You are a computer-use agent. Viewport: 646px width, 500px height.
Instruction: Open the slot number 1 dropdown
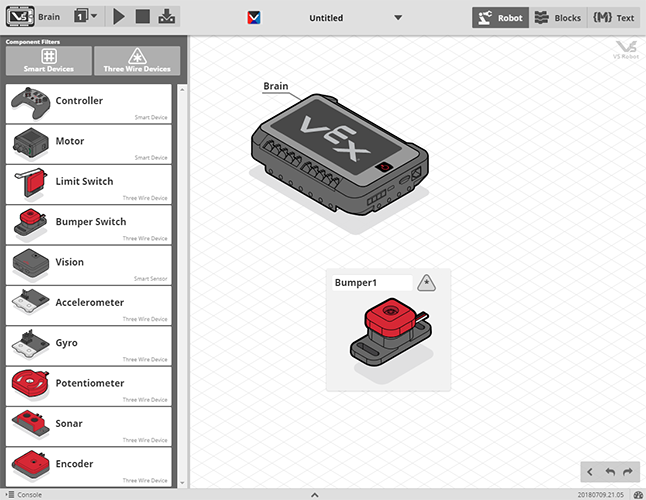[85, 16]
